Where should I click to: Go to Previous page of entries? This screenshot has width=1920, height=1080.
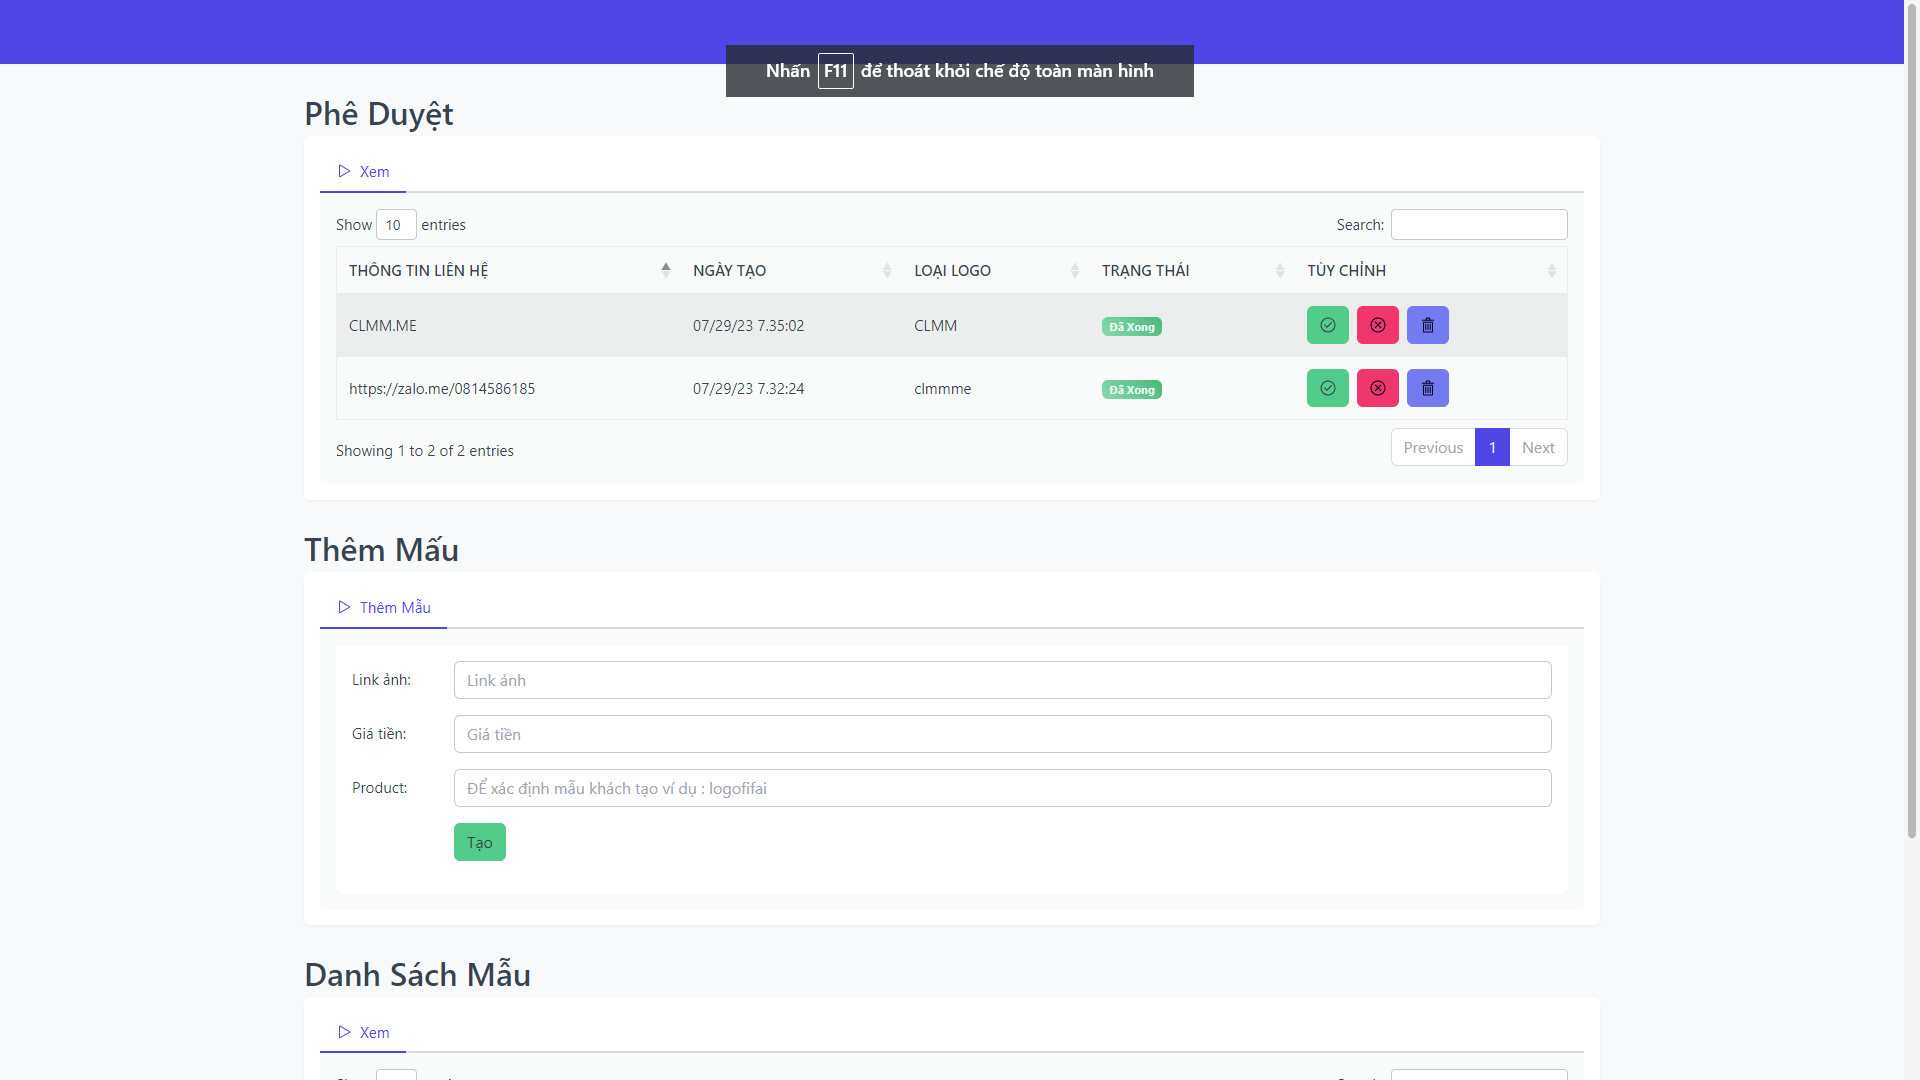click(x=1432, y=448)
